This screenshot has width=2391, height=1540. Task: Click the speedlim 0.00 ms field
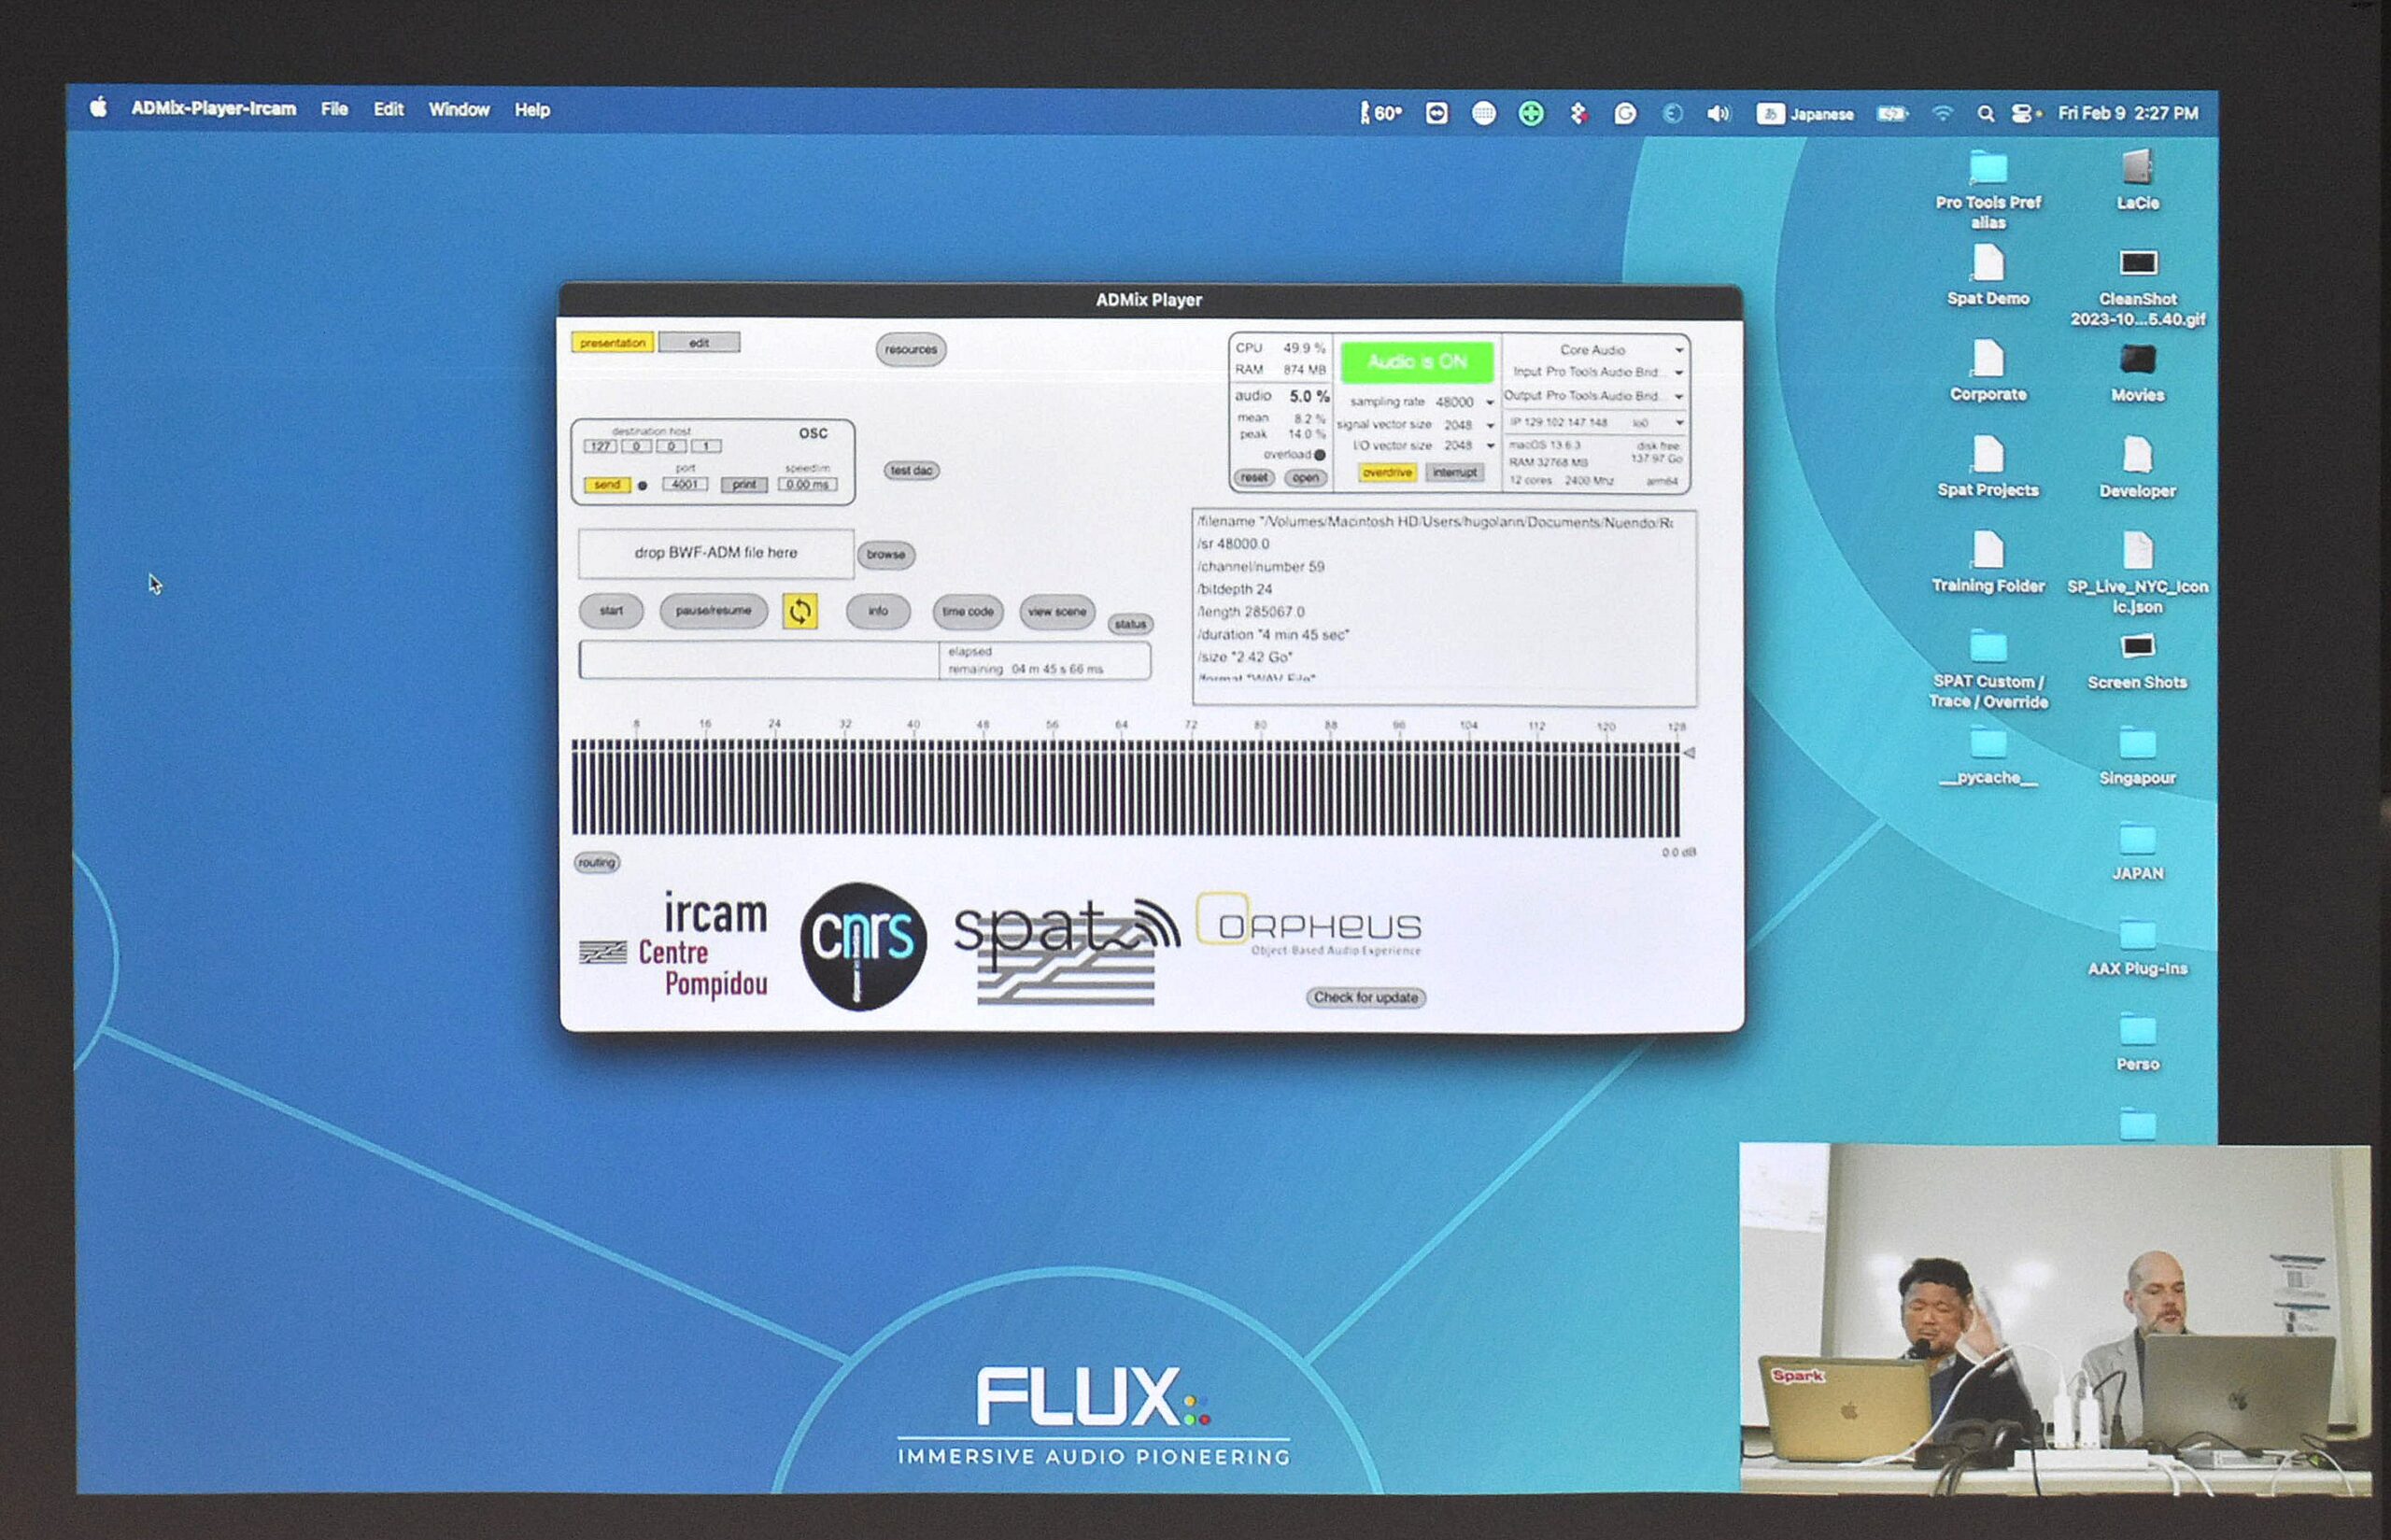coord(807,485)
